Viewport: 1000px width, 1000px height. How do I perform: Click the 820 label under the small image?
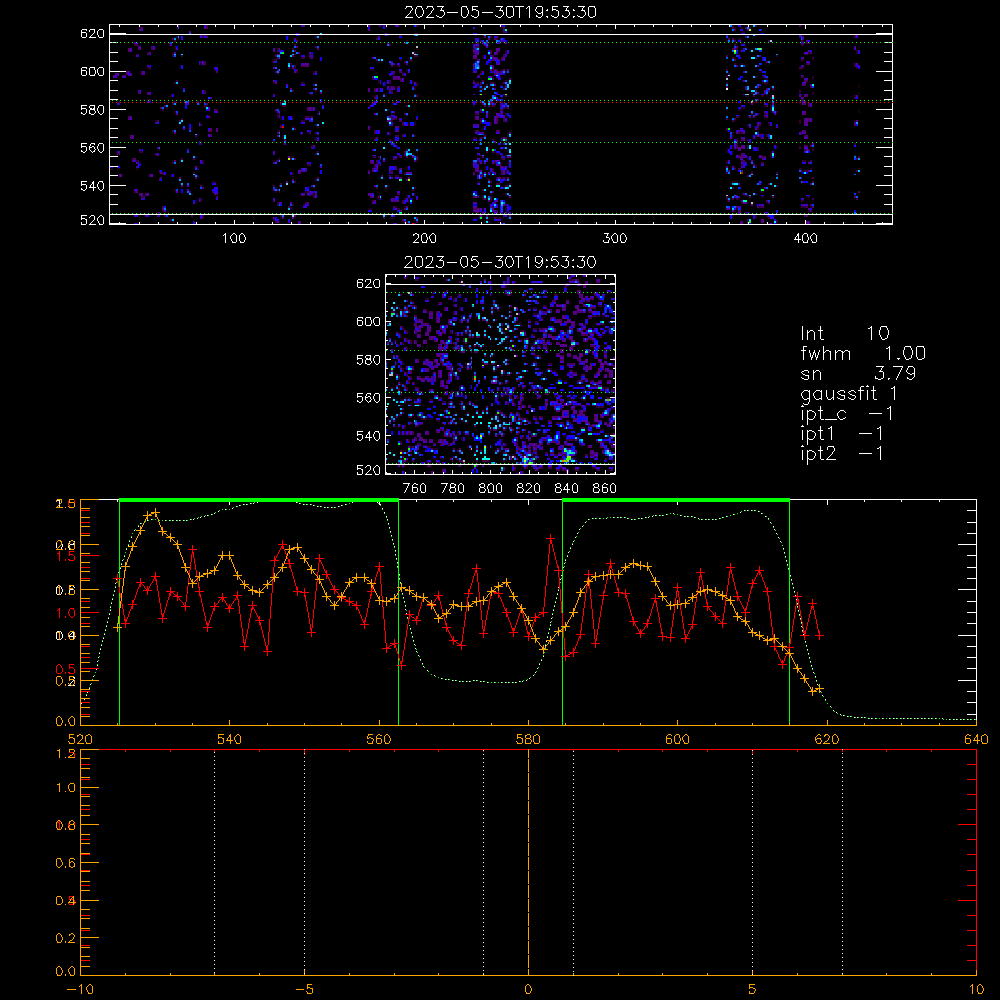[x=529, y=489]
